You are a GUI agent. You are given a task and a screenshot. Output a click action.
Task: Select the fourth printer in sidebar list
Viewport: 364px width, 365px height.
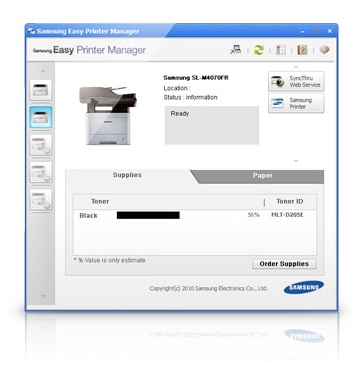coord(41,172)
